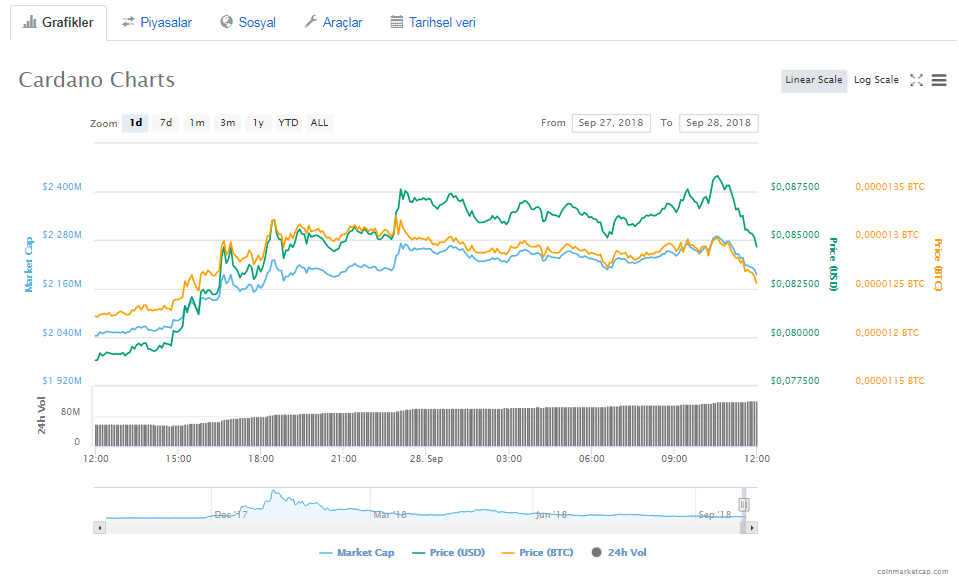The width and height of the screenshot is (959, 588).
Task: Click the 0,000012 BTC axis label
Action: pyautogui.click(x=887, y=333)
